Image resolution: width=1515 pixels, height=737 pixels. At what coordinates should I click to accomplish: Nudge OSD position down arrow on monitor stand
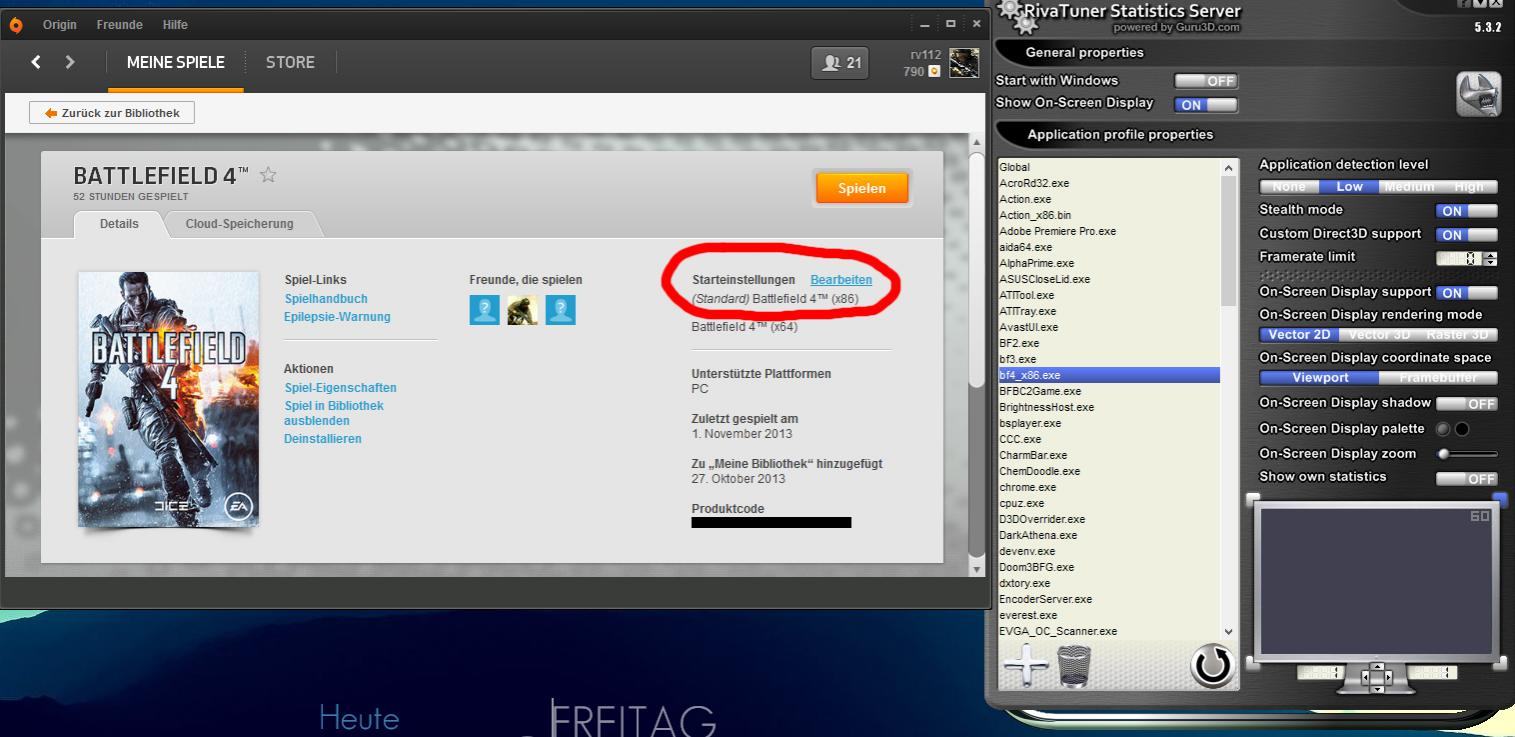(1377, 688)
